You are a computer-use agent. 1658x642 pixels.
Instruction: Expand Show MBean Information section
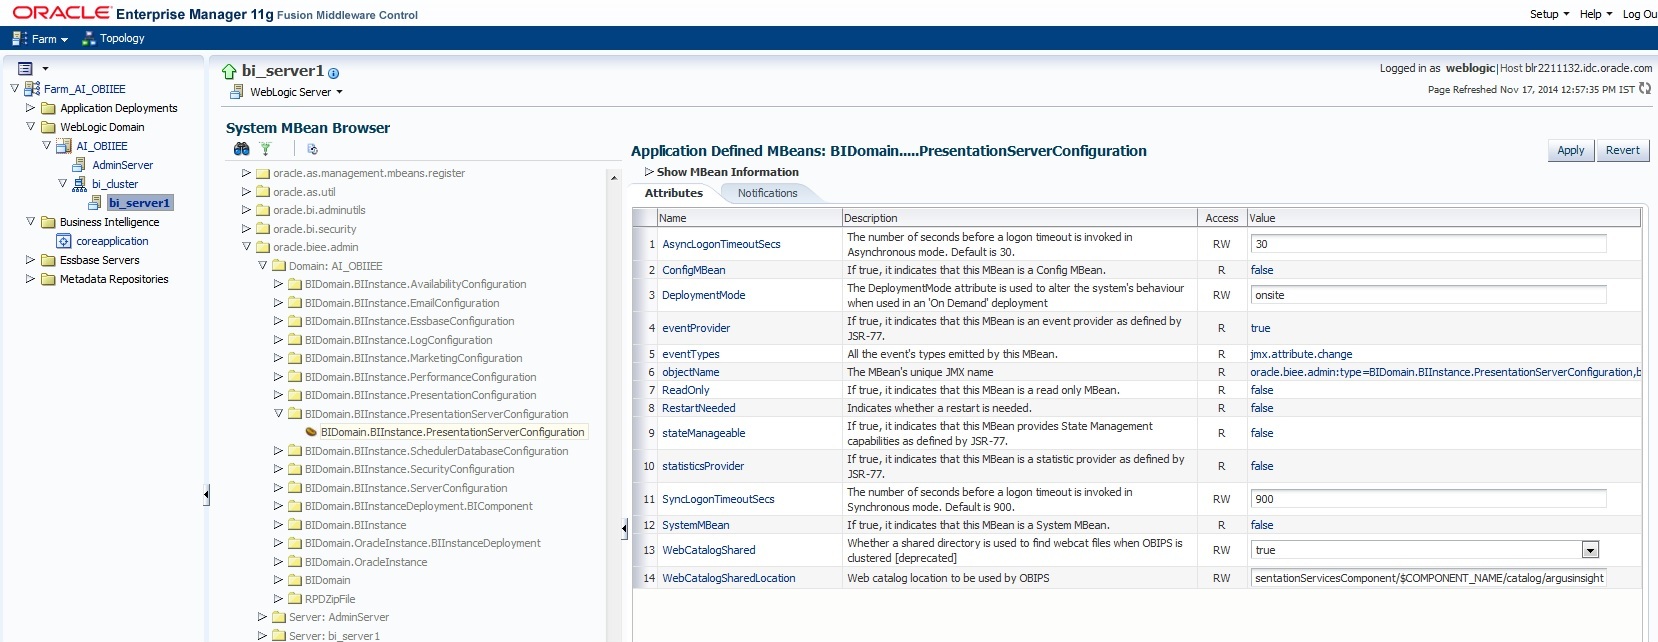pos(649,172)
